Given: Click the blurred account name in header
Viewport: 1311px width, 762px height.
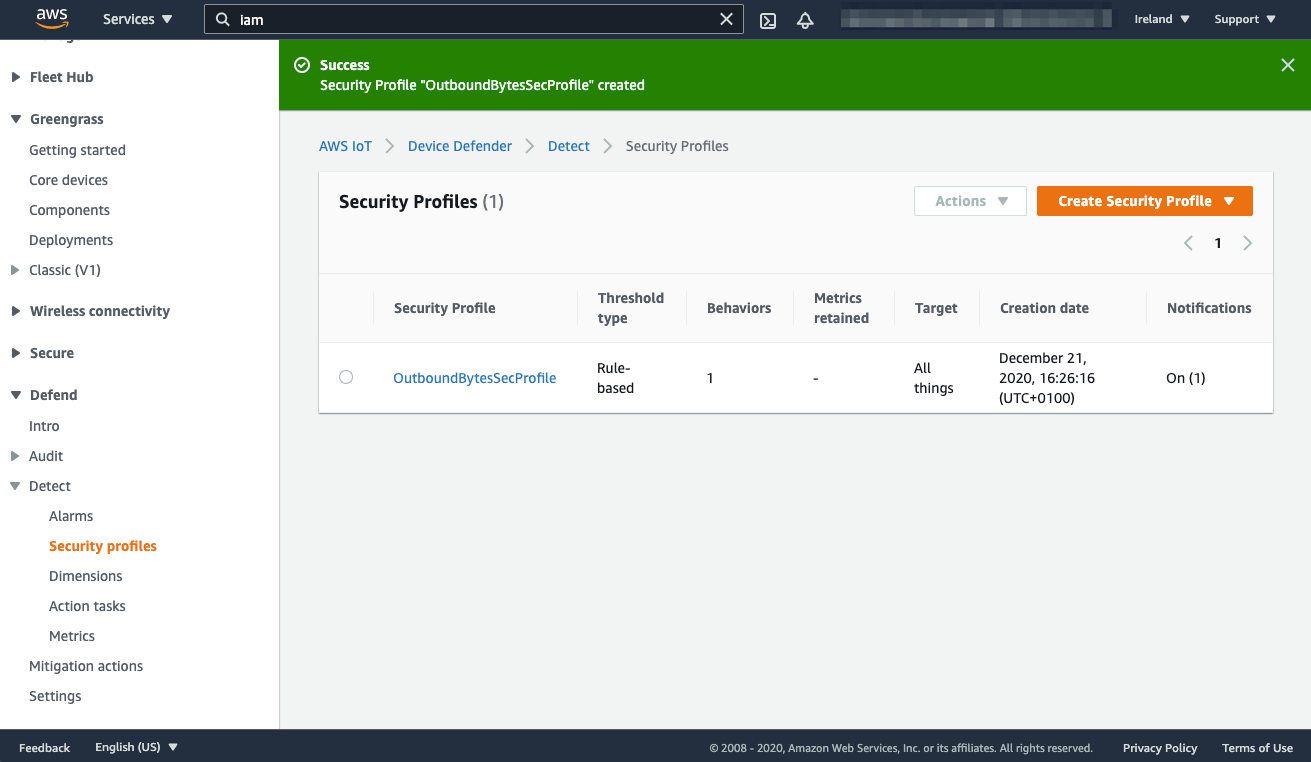Looking at the screenshot, I should [977, 19].
